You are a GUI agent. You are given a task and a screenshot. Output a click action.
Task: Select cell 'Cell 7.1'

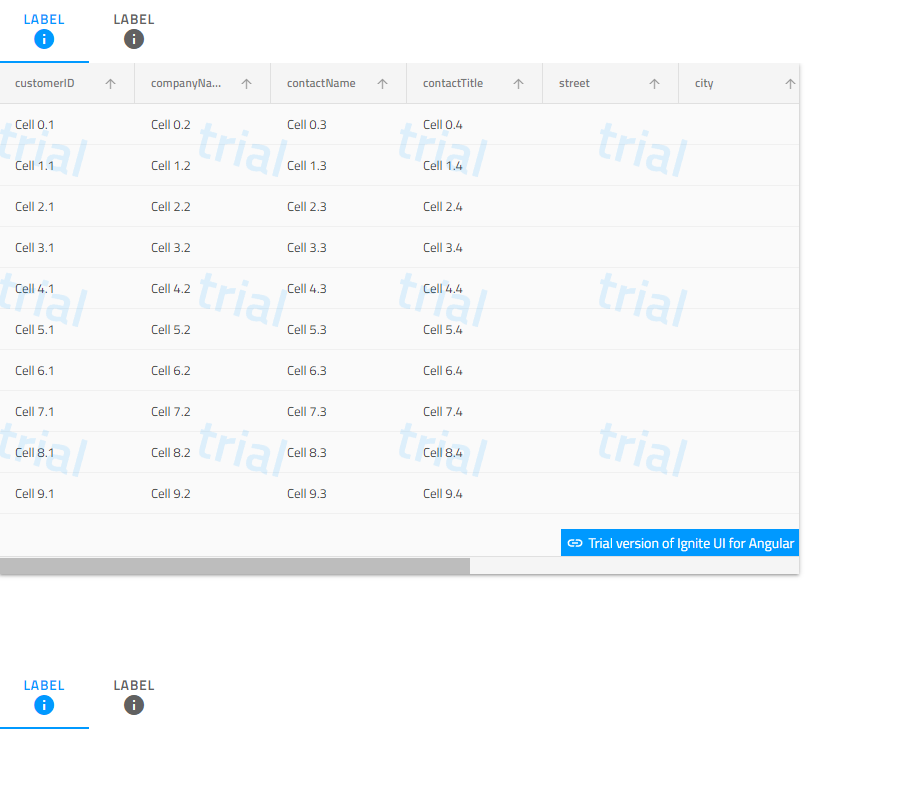[x=67, y=412]
